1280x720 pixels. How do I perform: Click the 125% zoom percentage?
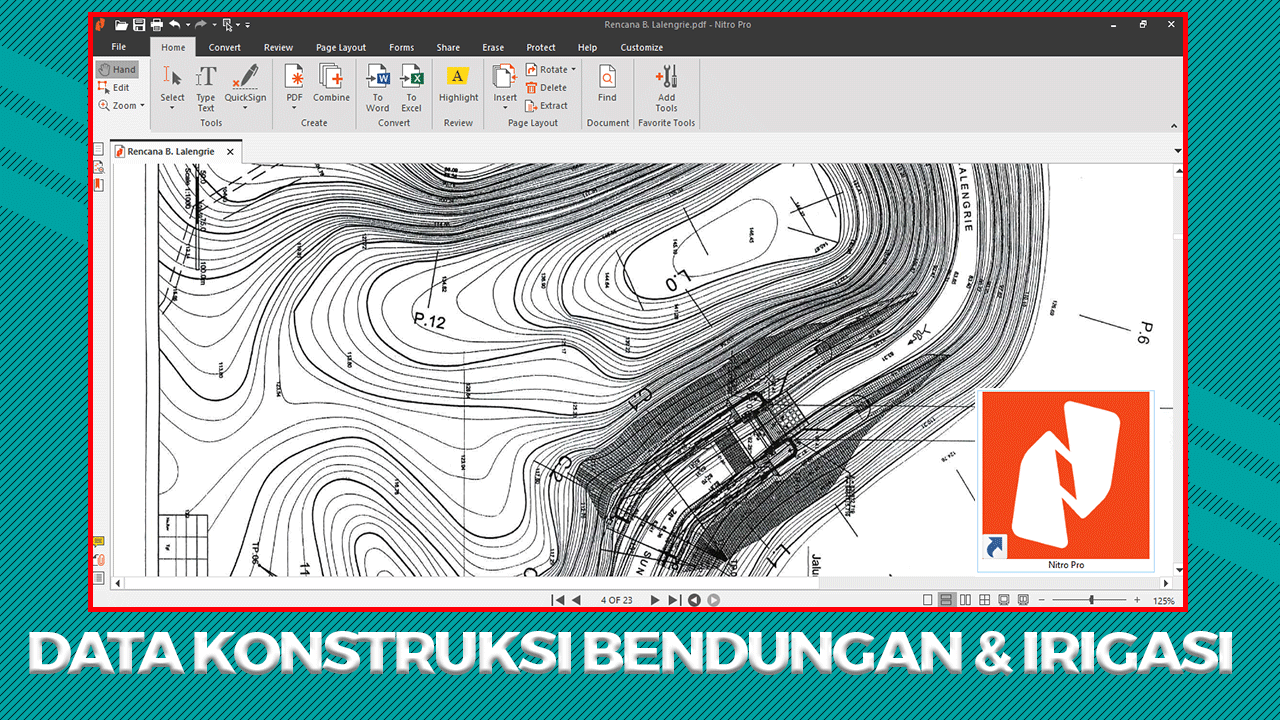[x=1163, y=601]
